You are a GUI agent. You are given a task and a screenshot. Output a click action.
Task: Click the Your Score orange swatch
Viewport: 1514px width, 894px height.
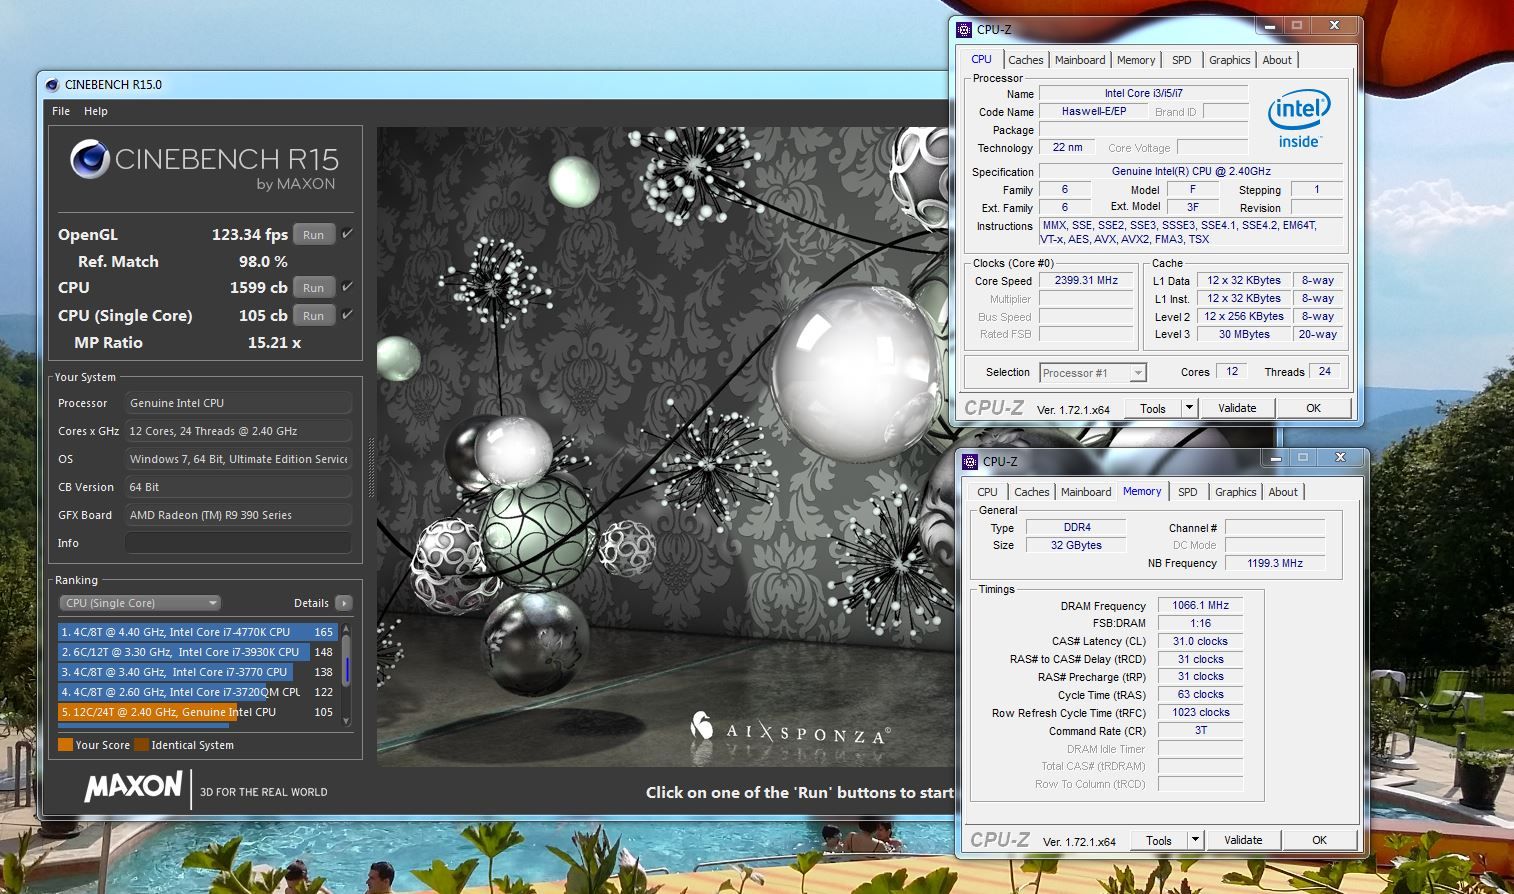[65, 745]
